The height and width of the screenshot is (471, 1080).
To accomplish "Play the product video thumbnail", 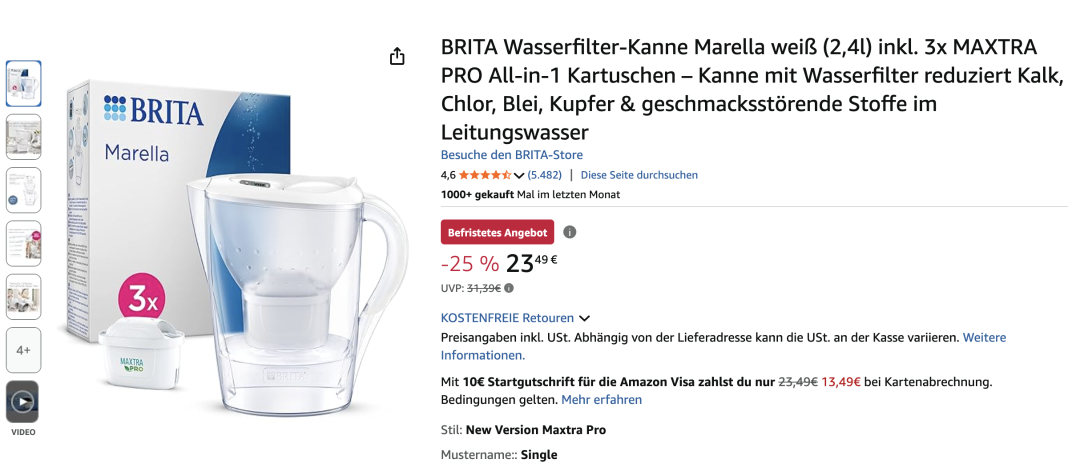I will click(x=23, y=402).
